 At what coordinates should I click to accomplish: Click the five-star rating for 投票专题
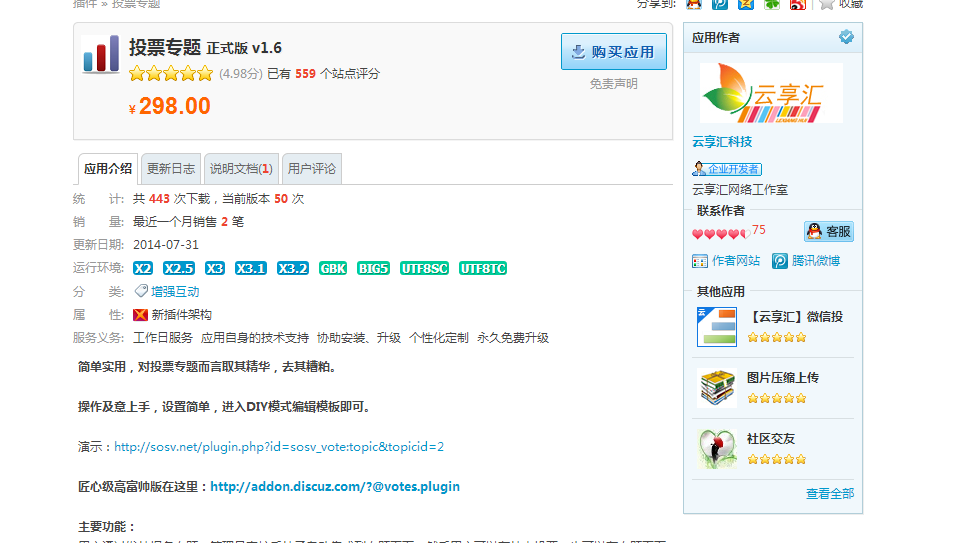tap(171, 74)
